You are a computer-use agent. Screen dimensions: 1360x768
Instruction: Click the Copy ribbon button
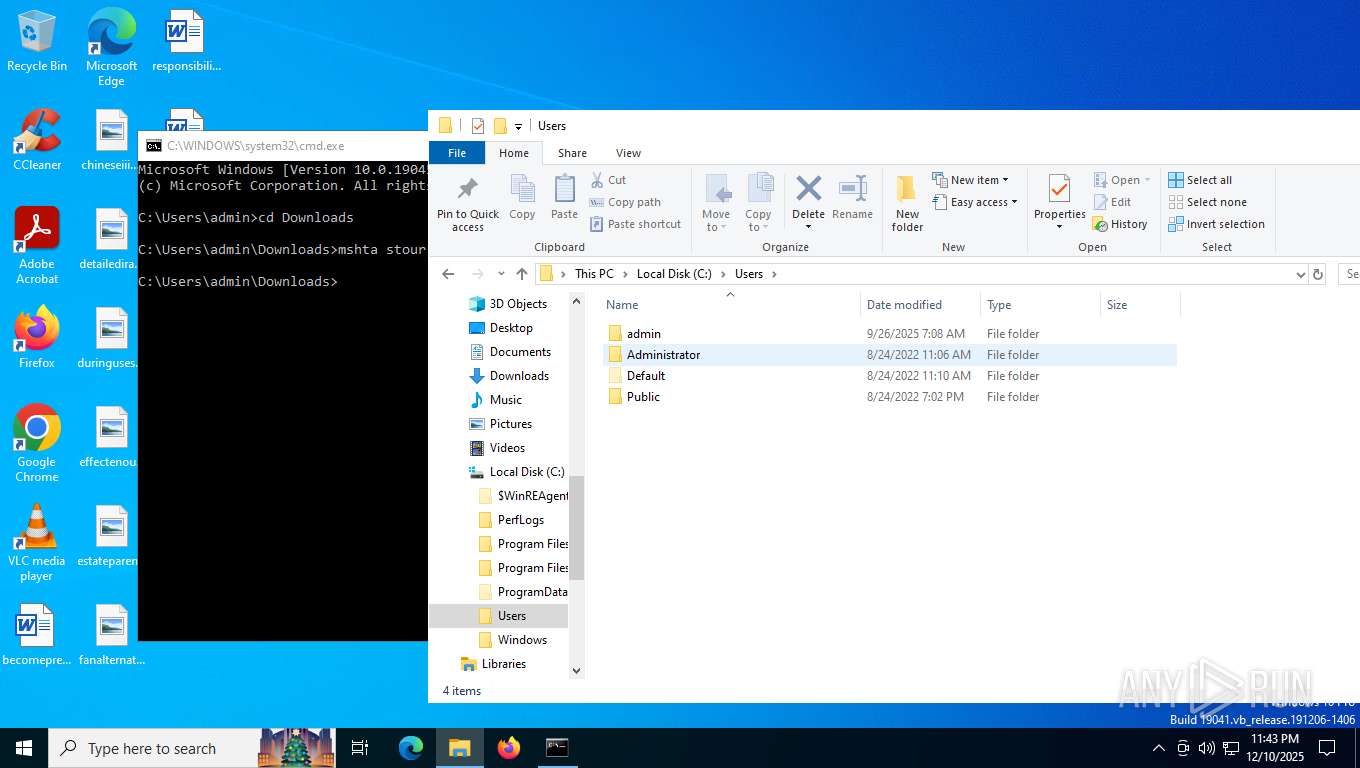tap(522, 197)
